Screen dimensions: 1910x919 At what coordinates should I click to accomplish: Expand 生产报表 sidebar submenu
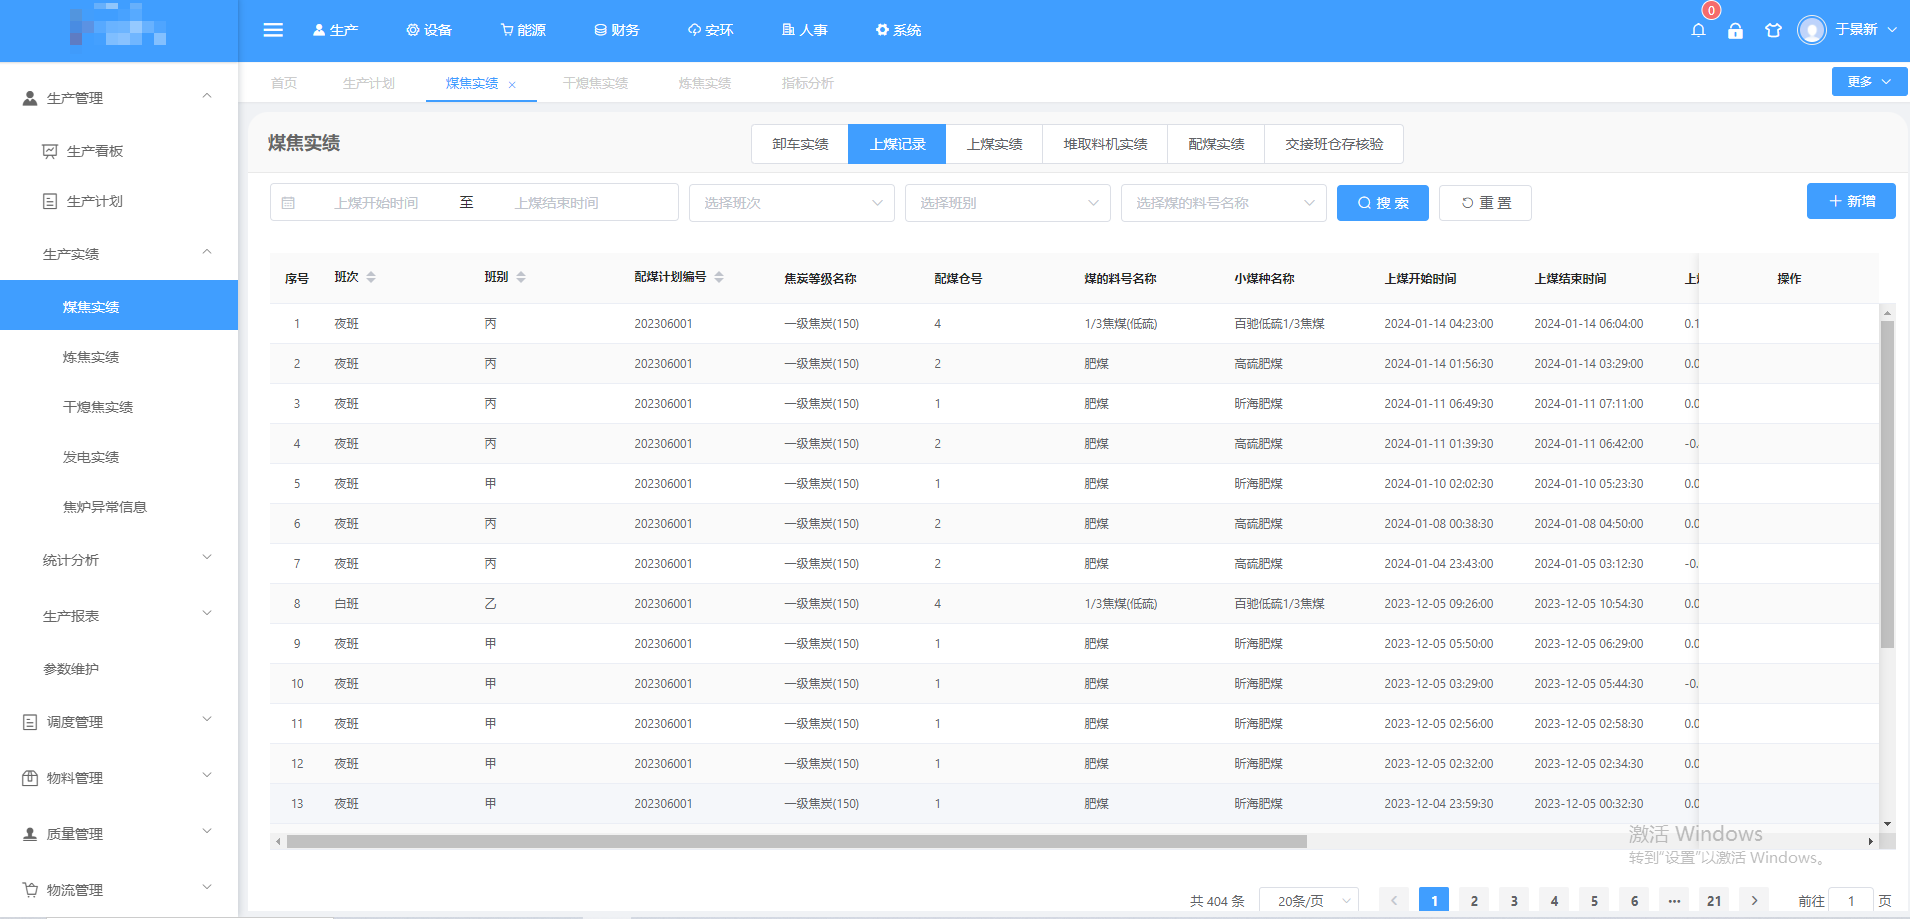click(119, 616)
